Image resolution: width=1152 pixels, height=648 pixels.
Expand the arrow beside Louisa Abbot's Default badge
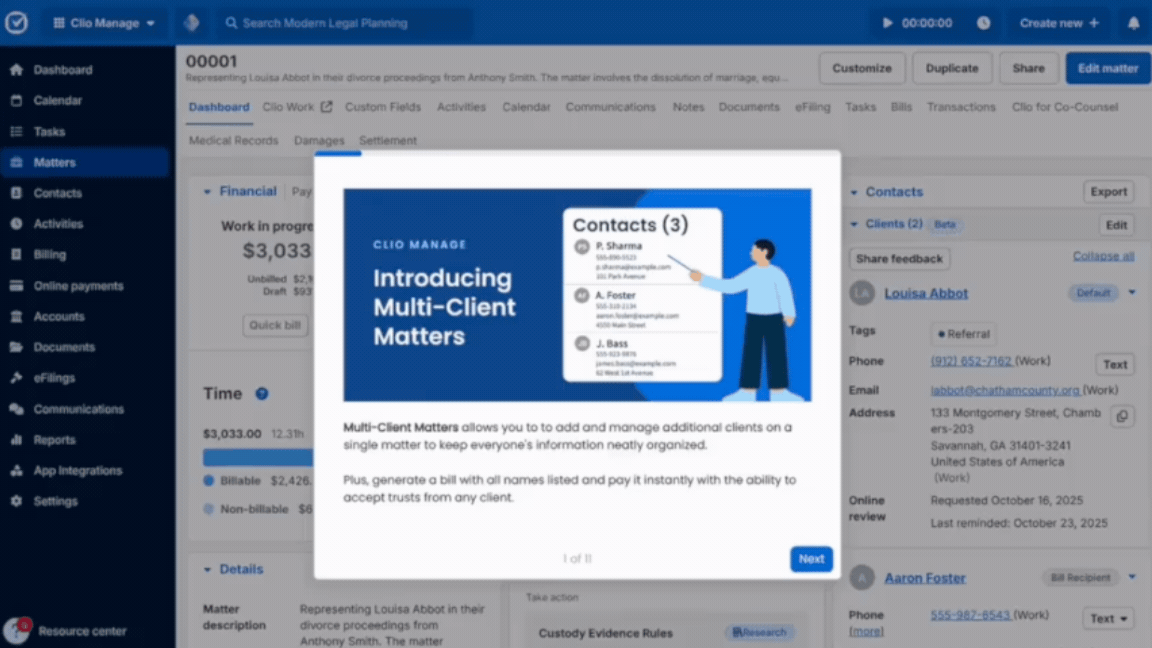pos(1132,292)
